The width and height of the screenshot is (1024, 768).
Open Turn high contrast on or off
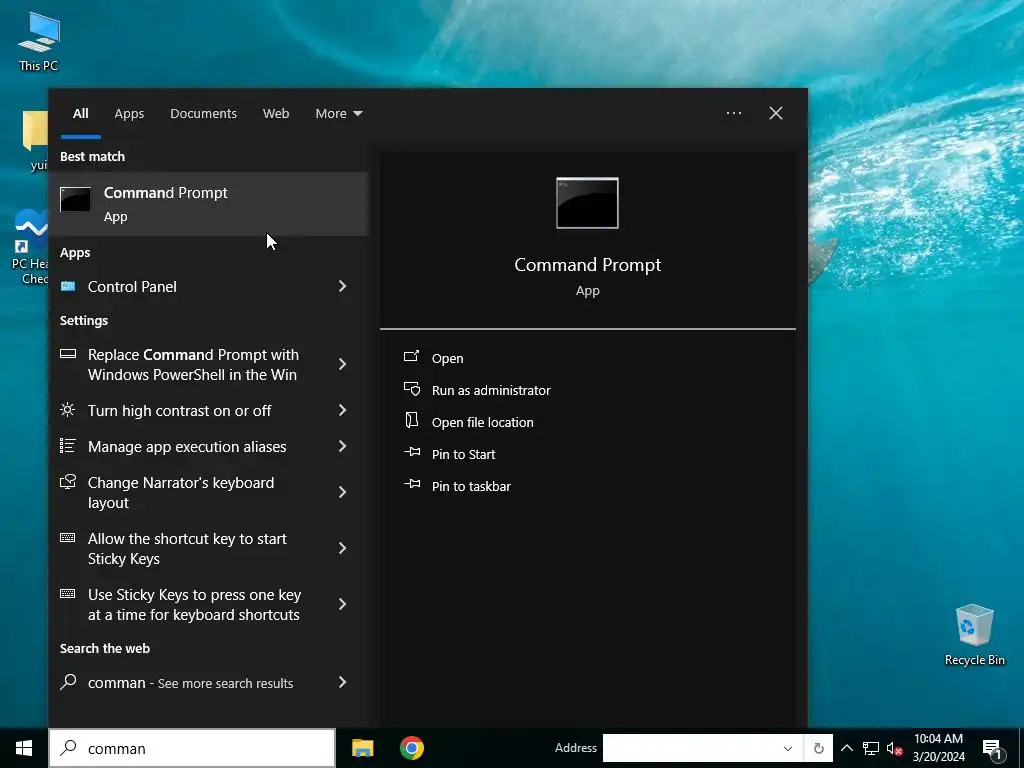[208, 410]
